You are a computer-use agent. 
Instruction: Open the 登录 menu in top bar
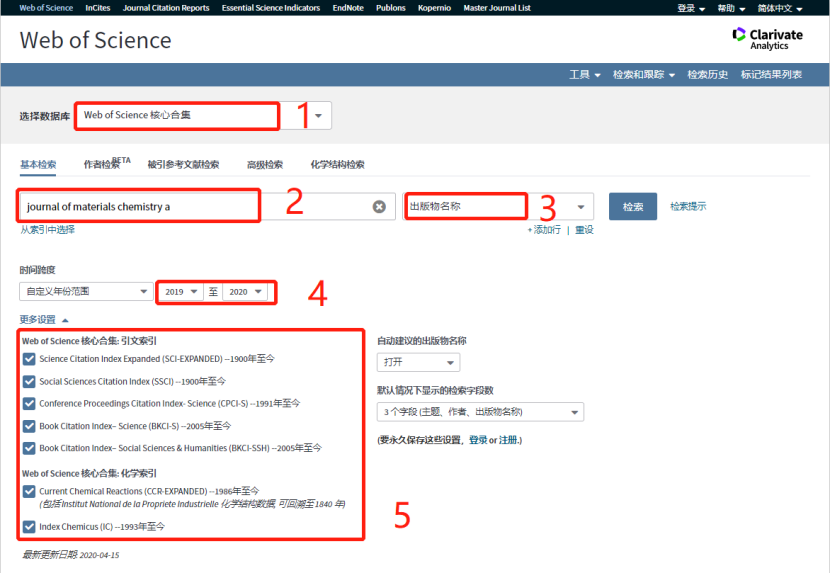click(x=691, y=8)
